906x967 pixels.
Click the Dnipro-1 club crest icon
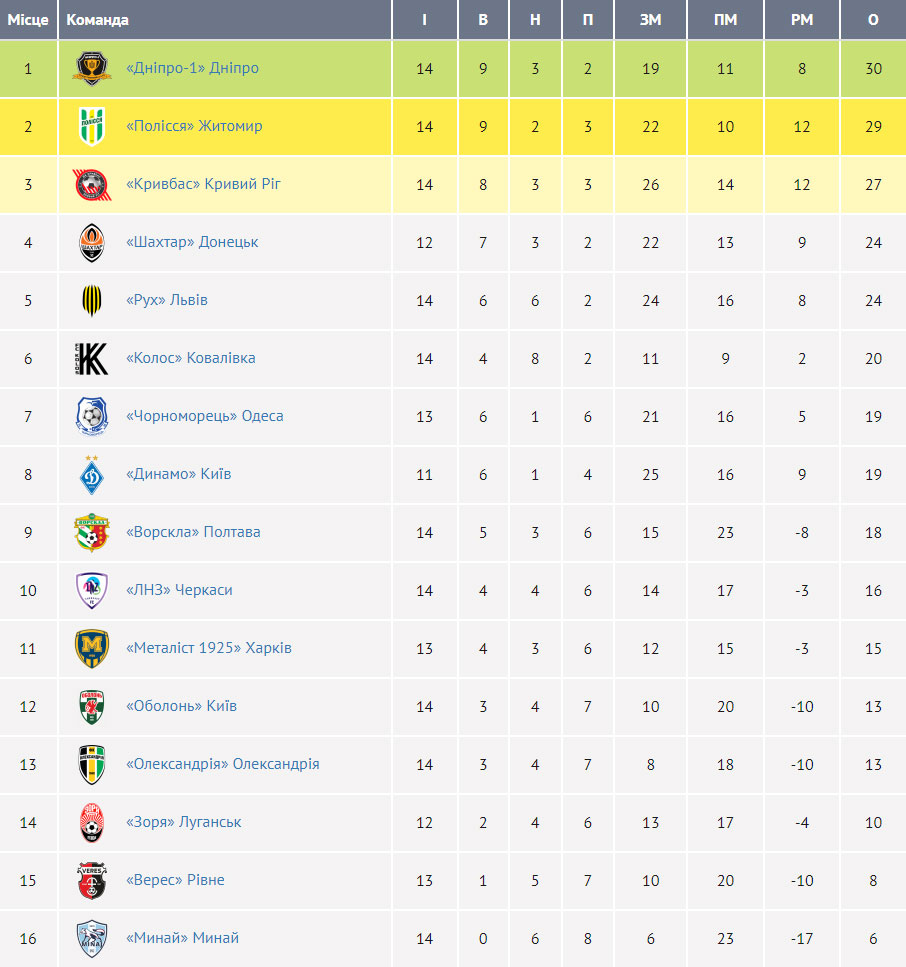pos(91,68)
